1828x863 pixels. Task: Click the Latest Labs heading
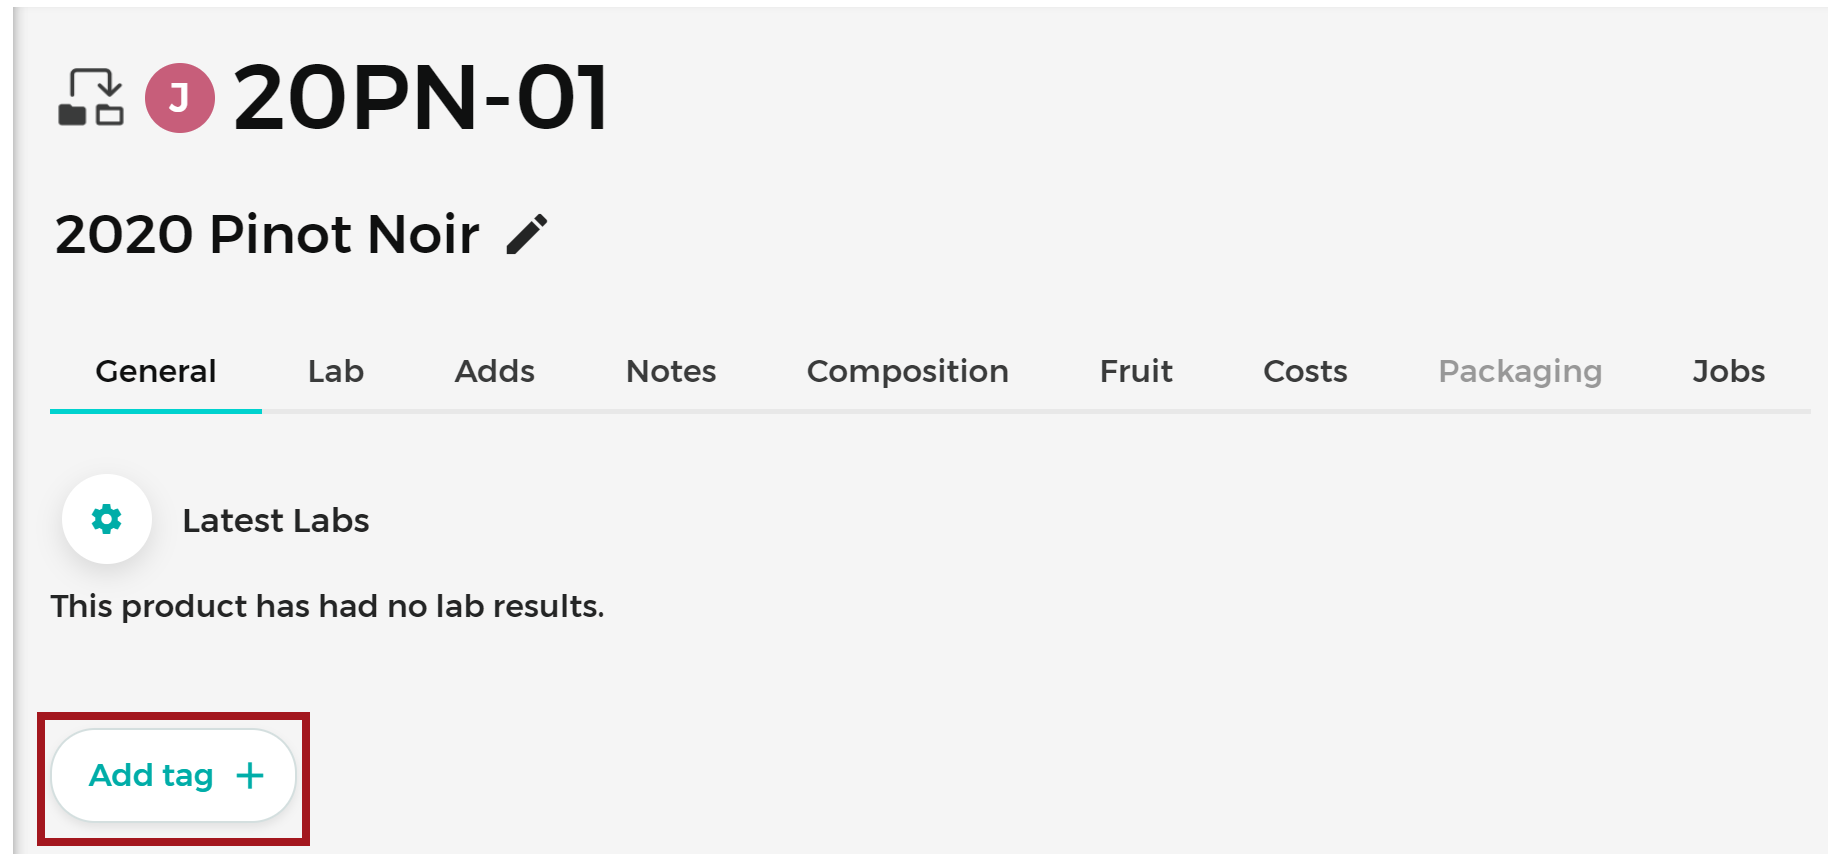pyautogui.click(x=276, y=520)
